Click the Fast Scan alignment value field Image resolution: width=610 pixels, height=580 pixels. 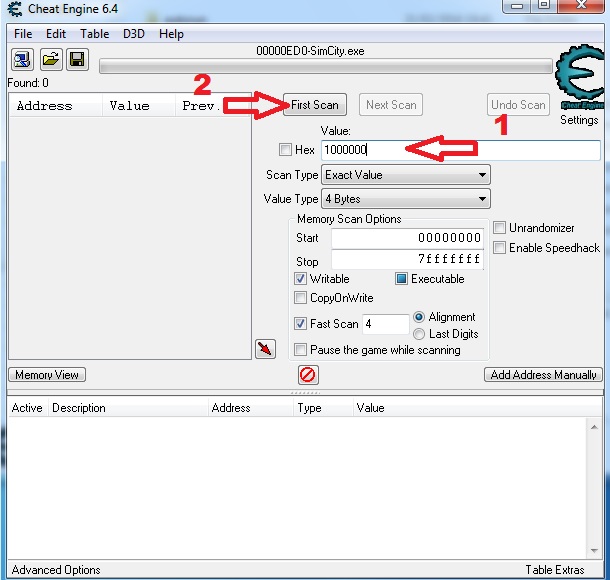[x=385, y=324]
